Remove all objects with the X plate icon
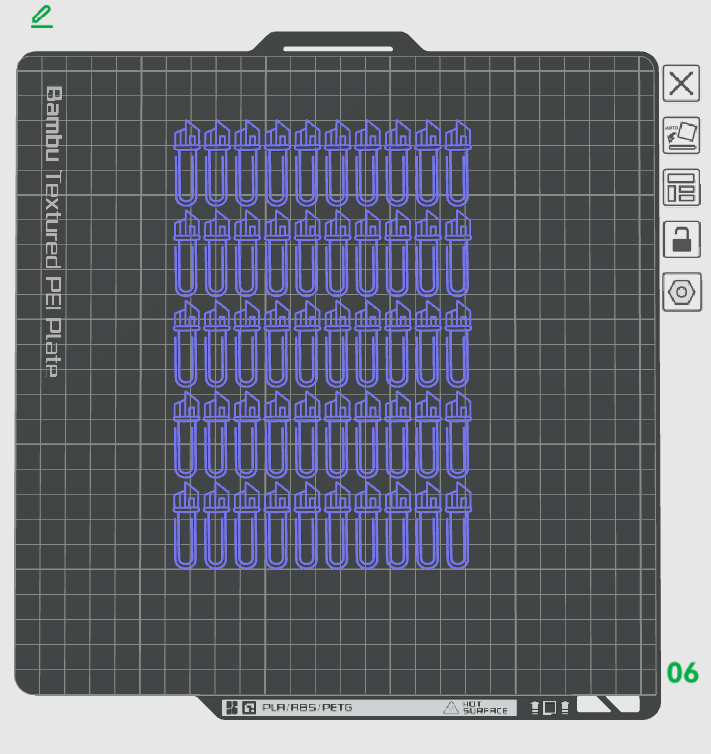The width and height of the screenshot is (711, 754). pyautogui.click(x=681, y=83)
